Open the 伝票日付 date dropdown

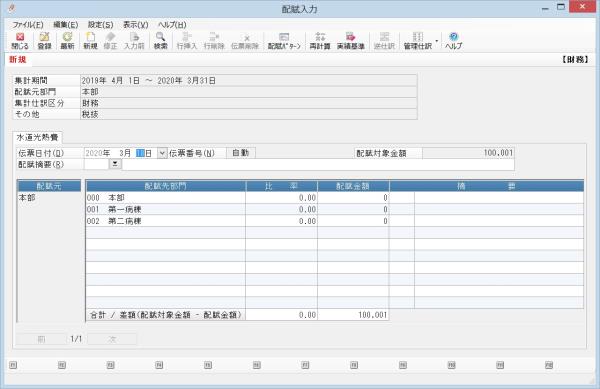[162, 153]
